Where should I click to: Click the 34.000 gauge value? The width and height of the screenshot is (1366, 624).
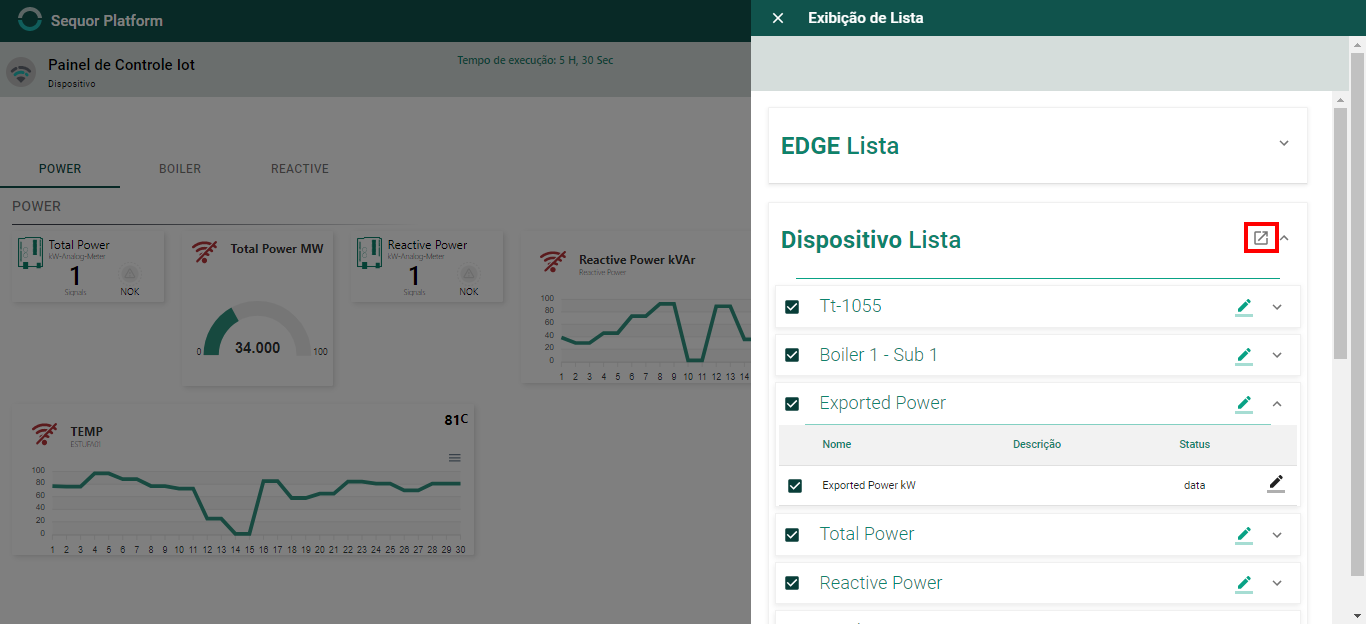coord(257,348)
